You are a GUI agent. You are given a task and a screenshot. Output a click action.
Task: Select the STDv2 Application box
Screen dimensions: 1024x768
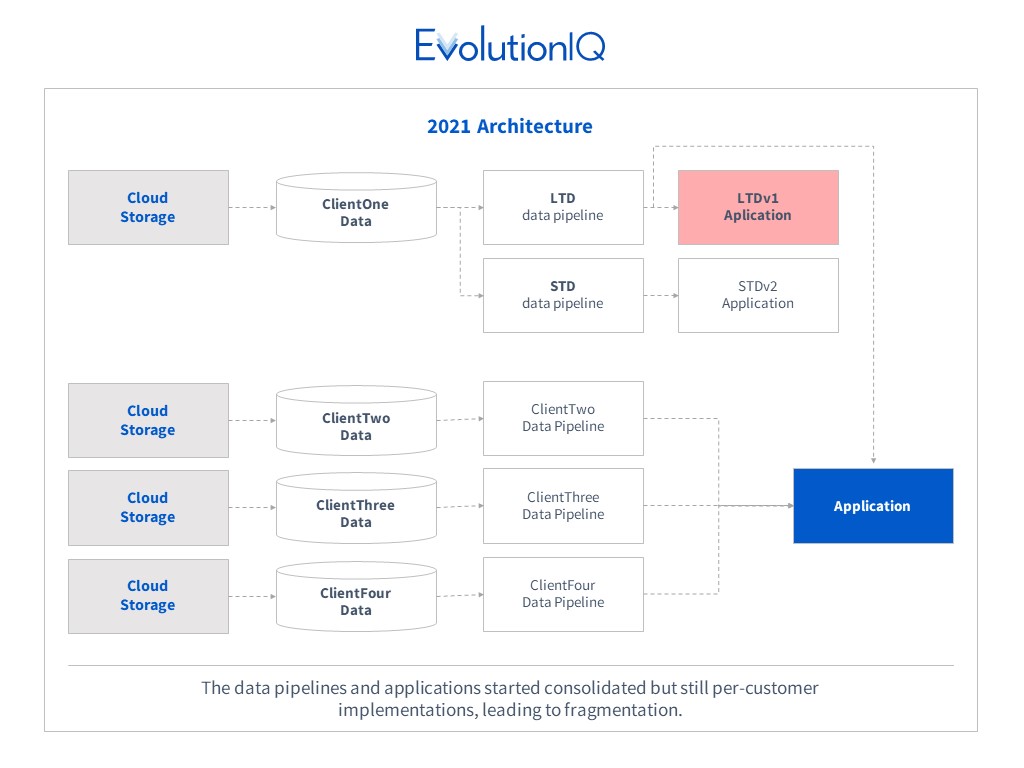point(758,295)
